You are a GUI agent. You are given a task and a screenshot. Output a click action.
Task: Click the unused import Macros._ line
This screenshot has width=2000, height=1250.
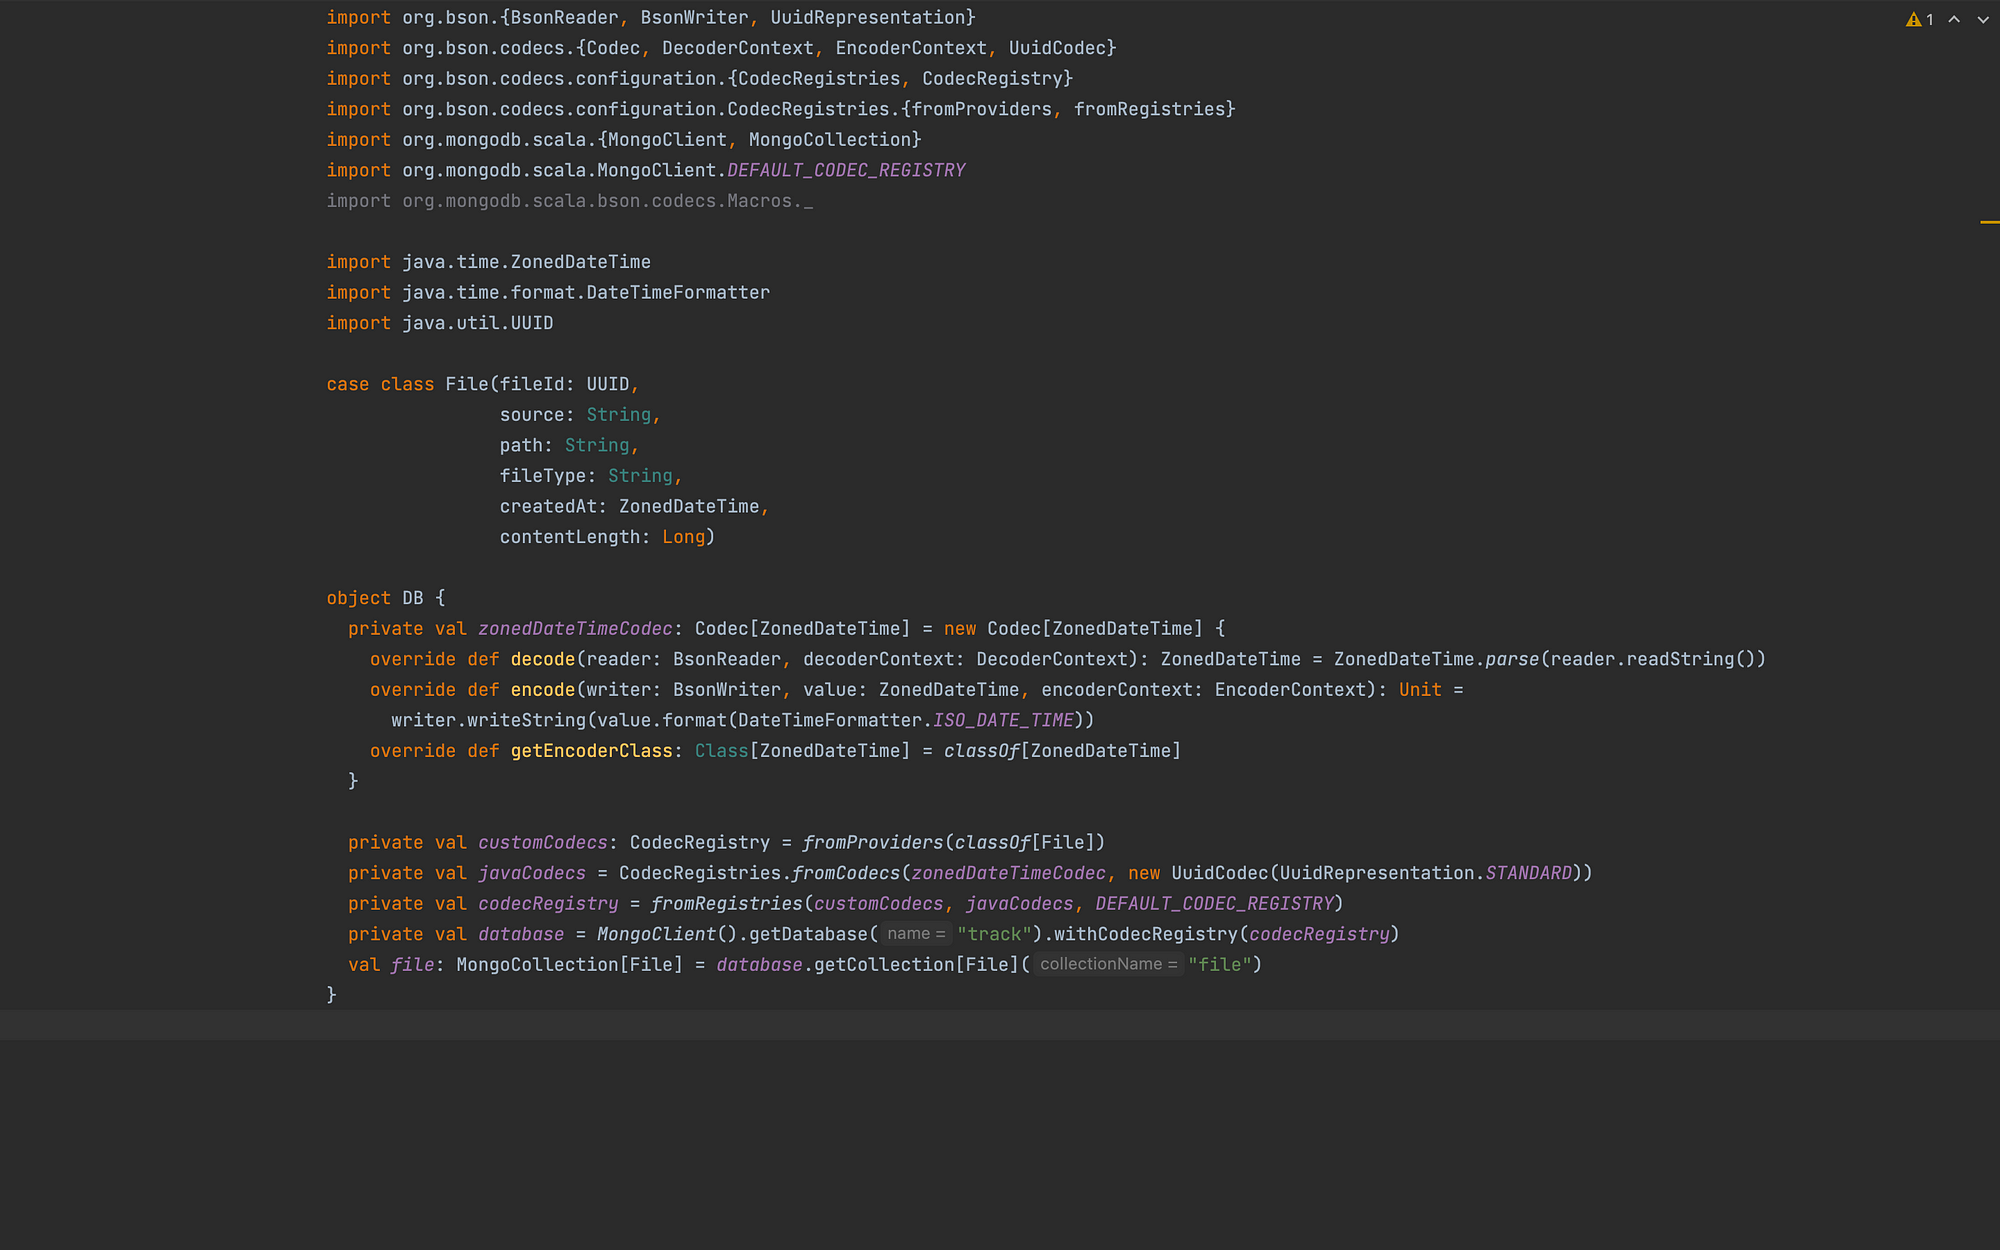[569, 201]
